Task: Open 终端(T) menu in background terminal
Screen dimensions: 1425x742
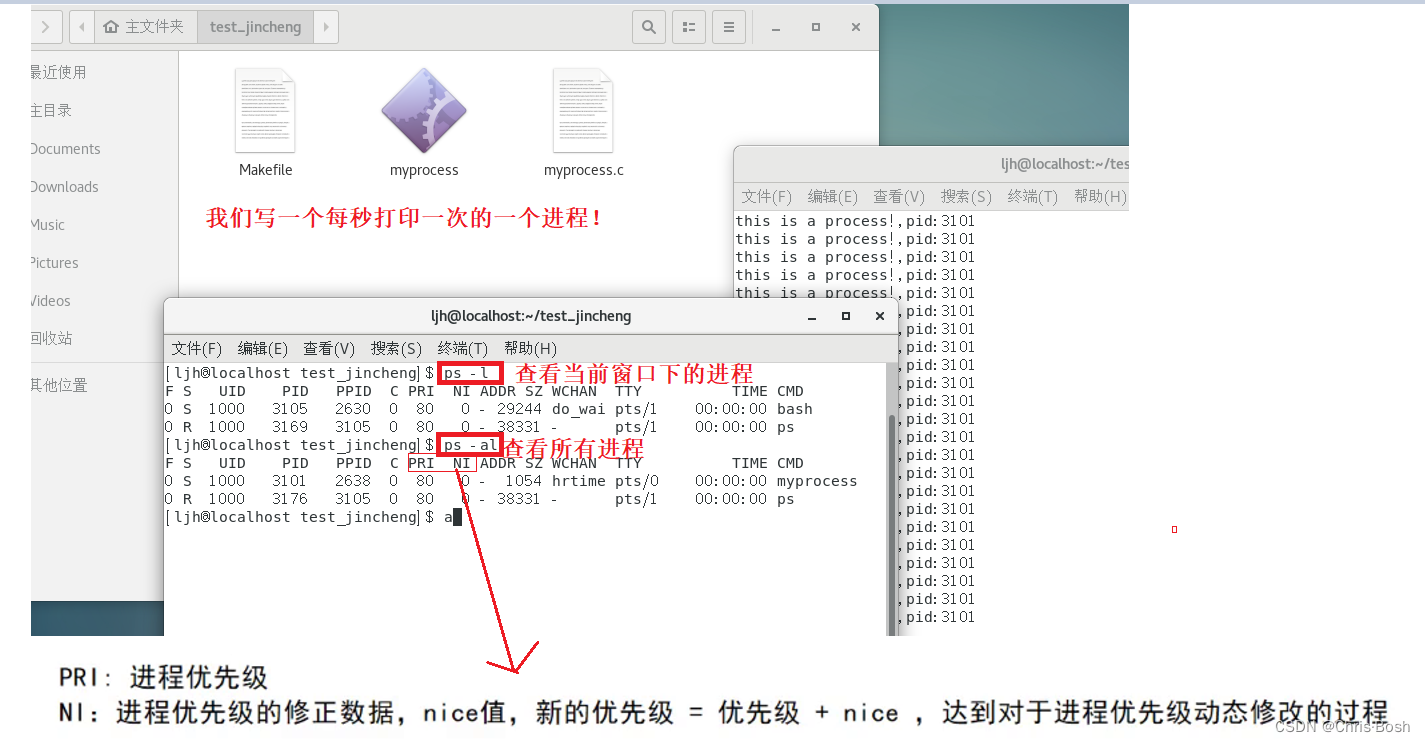Action: point(1033,196)
